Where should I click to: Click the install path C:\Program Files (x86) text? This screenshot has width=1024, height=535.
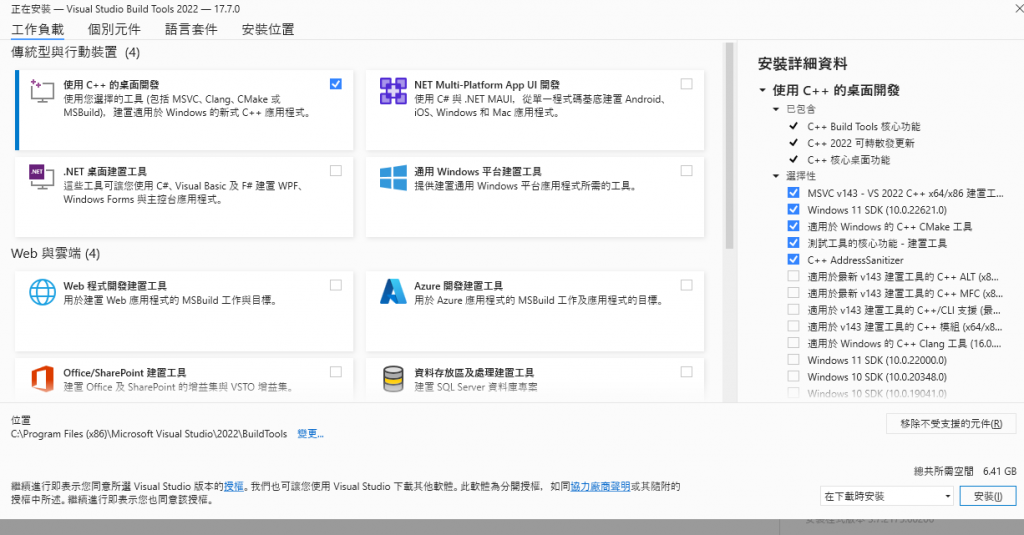pyautogui.click(x=149, y=434)
